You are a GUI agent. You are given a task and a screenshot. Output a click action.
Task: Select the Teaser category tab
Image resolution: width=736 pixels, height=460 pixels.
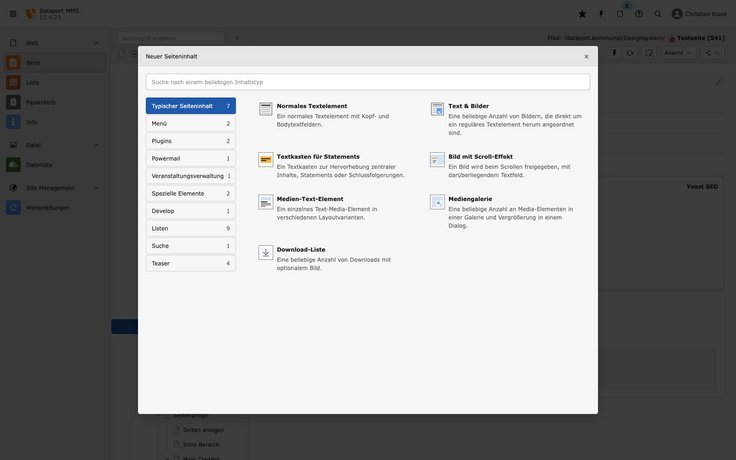[190, 263]
